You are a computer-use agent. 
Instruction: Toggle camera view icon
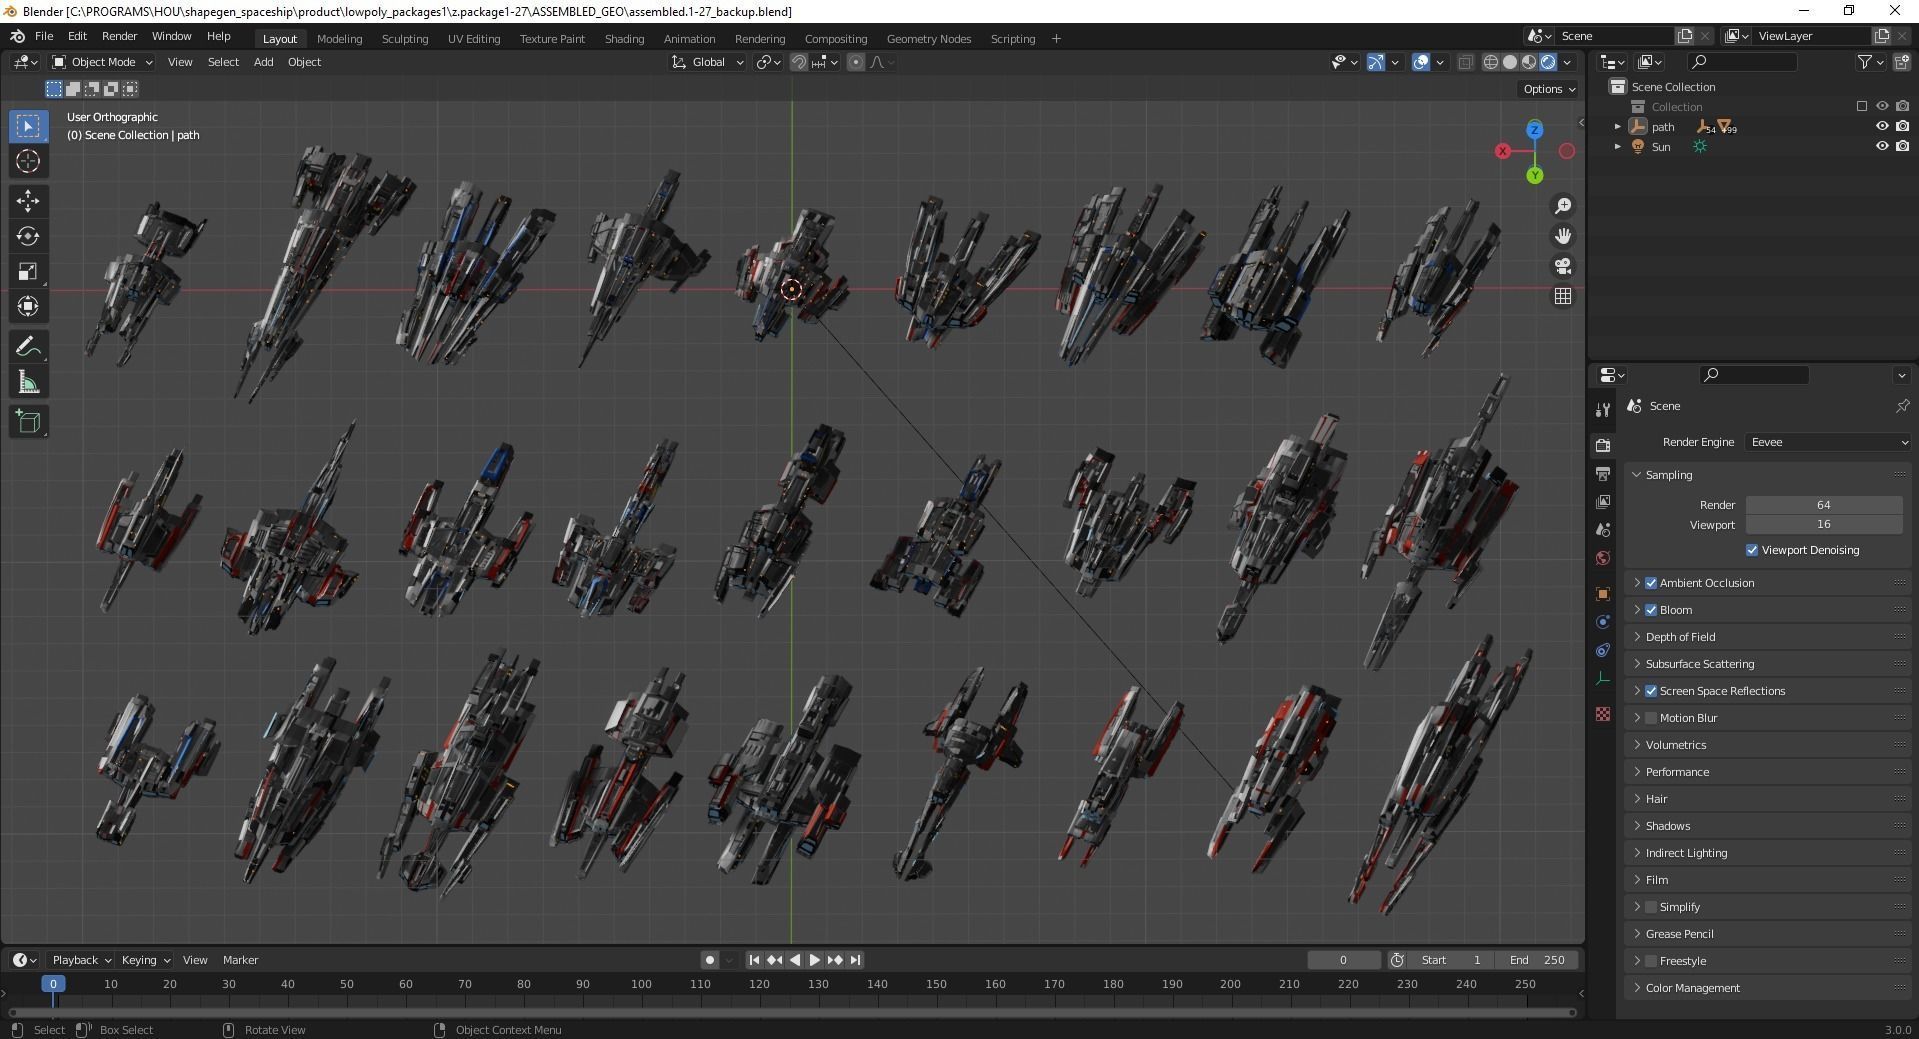tap(1562, 266)
